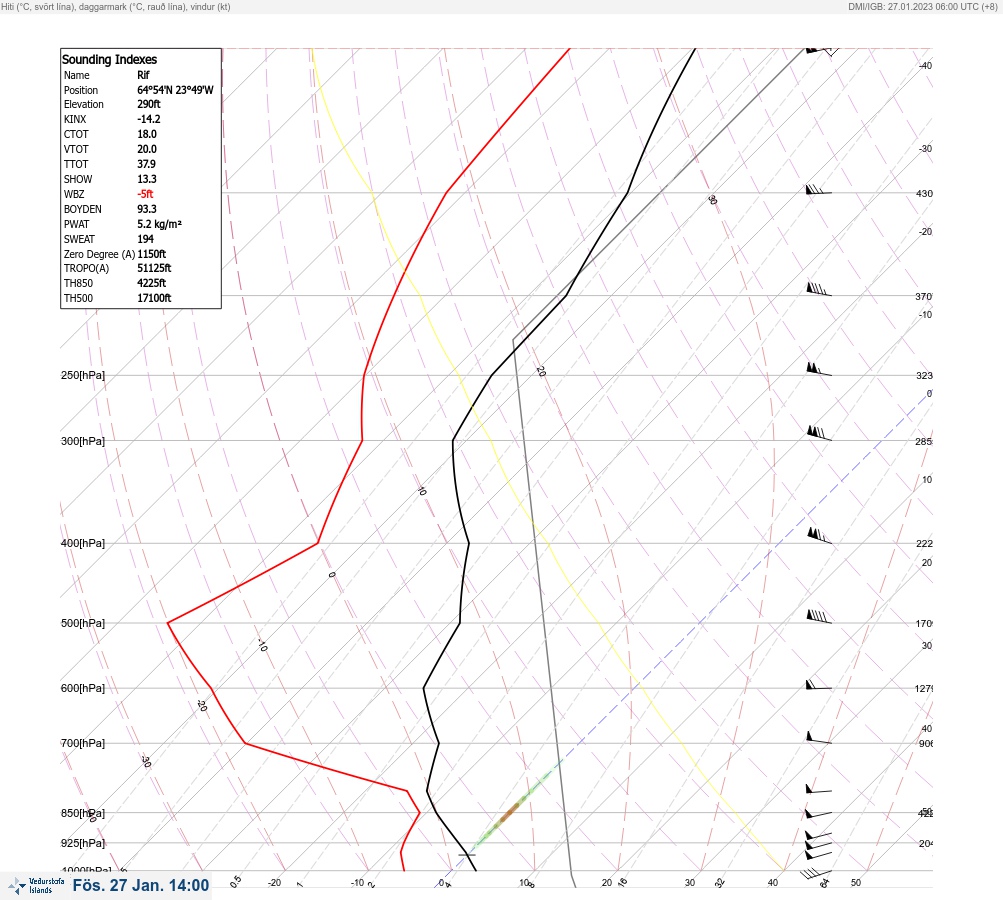Click the -40 temperature label at top right
This screenshot has width=1003, height=900.
(x=925, y=65)
